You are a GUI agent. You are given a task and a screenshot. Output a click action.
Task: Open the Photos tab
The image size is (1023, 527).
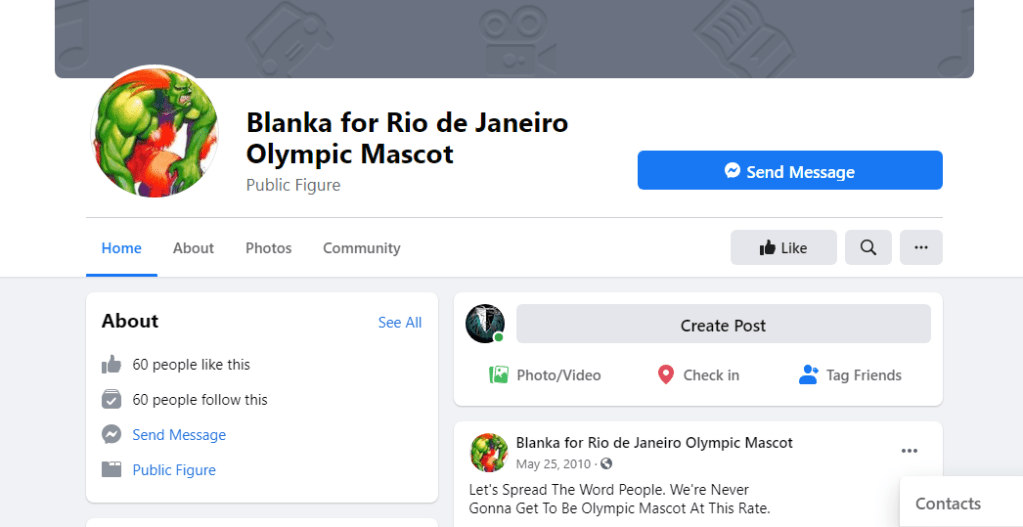pyautogui.click(x=269, y=248)
